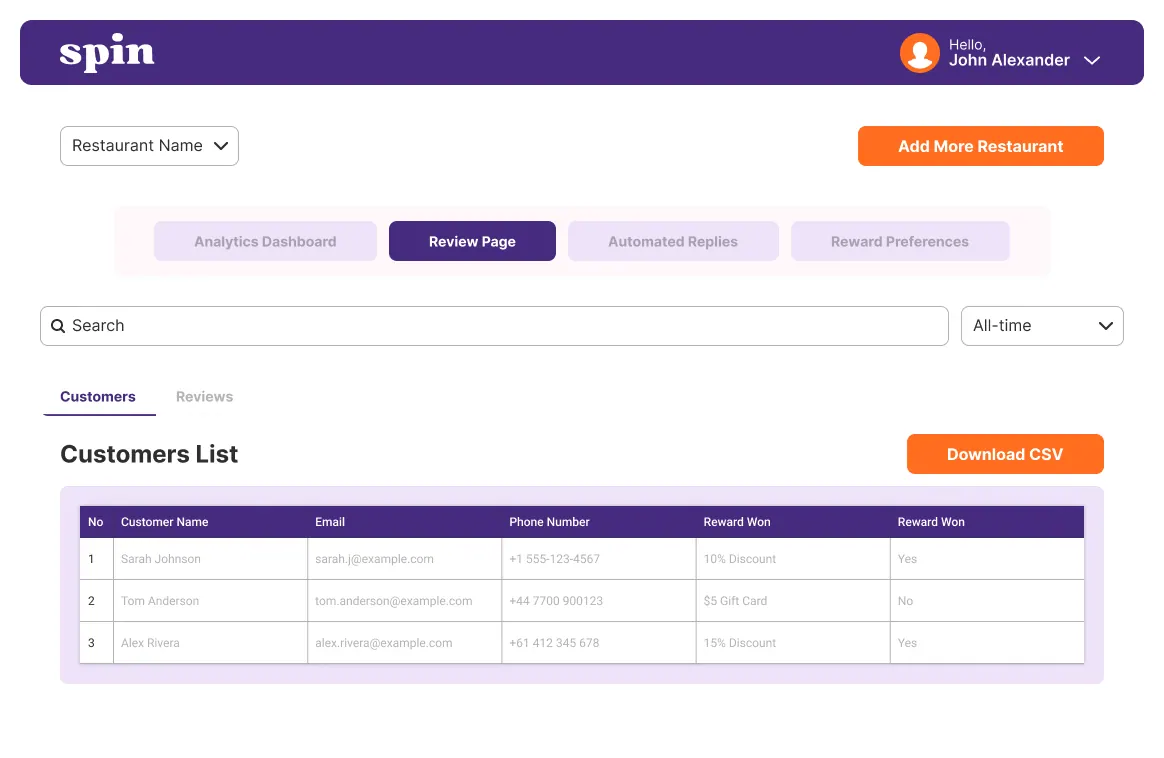Switch to Analytics Dashboard tab
Viewport: 1164px width, 758px height.
coord(265,241)
